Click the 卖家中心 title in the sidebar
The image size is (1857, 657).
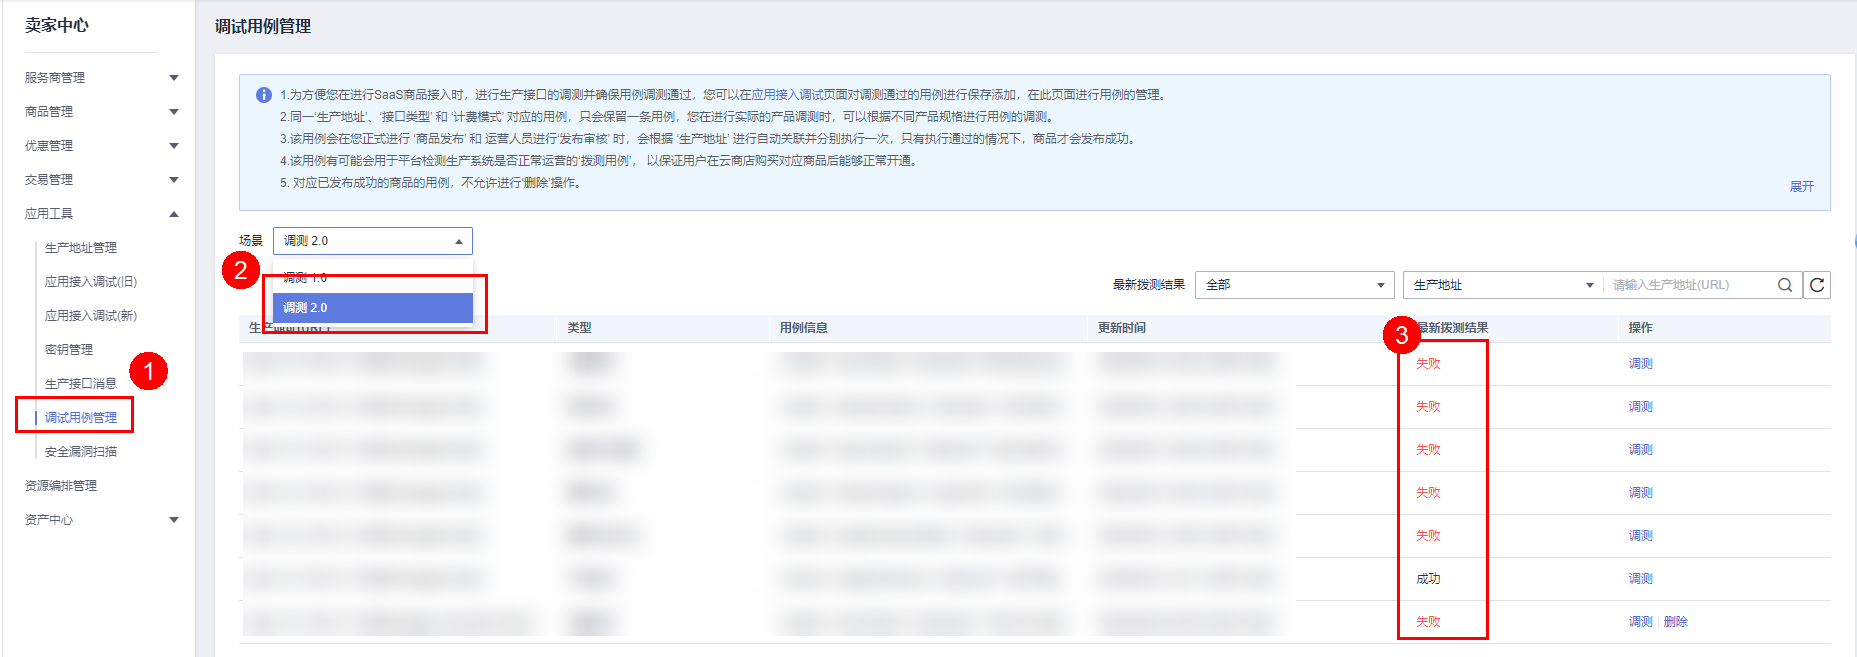click(57, 25)
